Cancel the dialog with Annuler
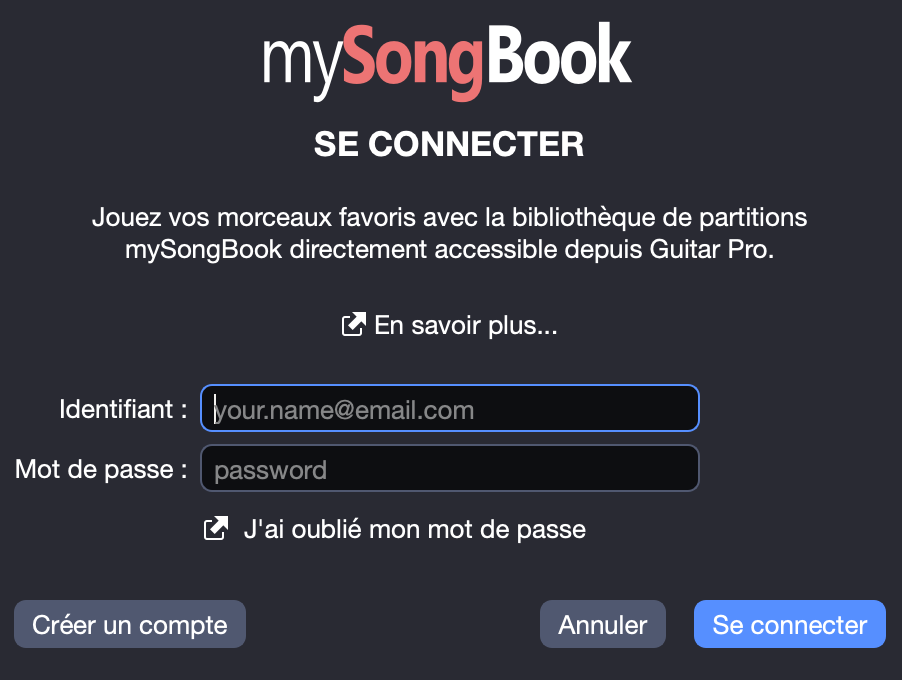The height and width of the screenshot is (680, 902). point(602,624)
